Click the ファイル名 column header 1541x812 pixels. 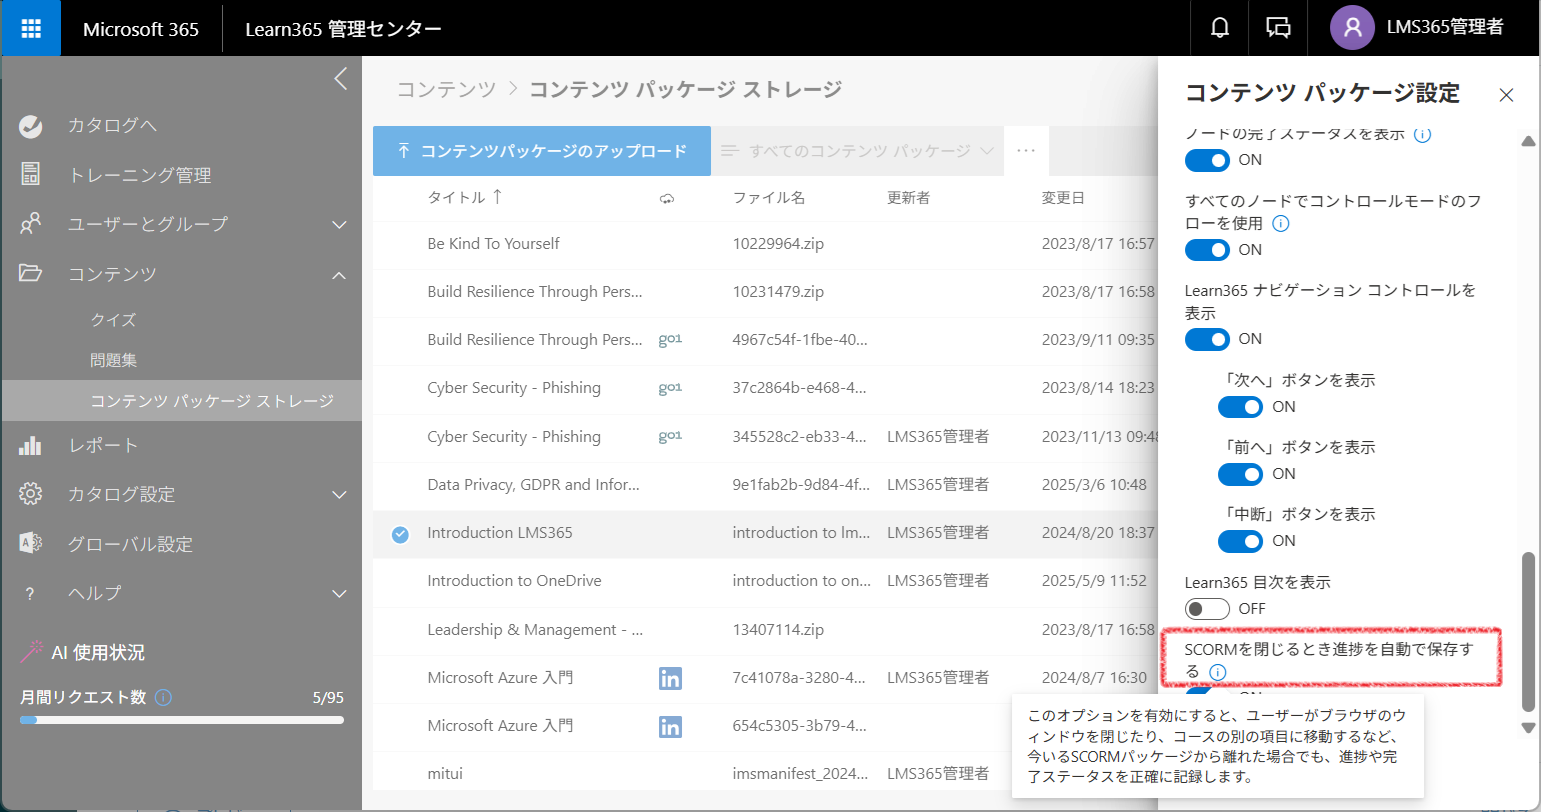click(769, 198)
